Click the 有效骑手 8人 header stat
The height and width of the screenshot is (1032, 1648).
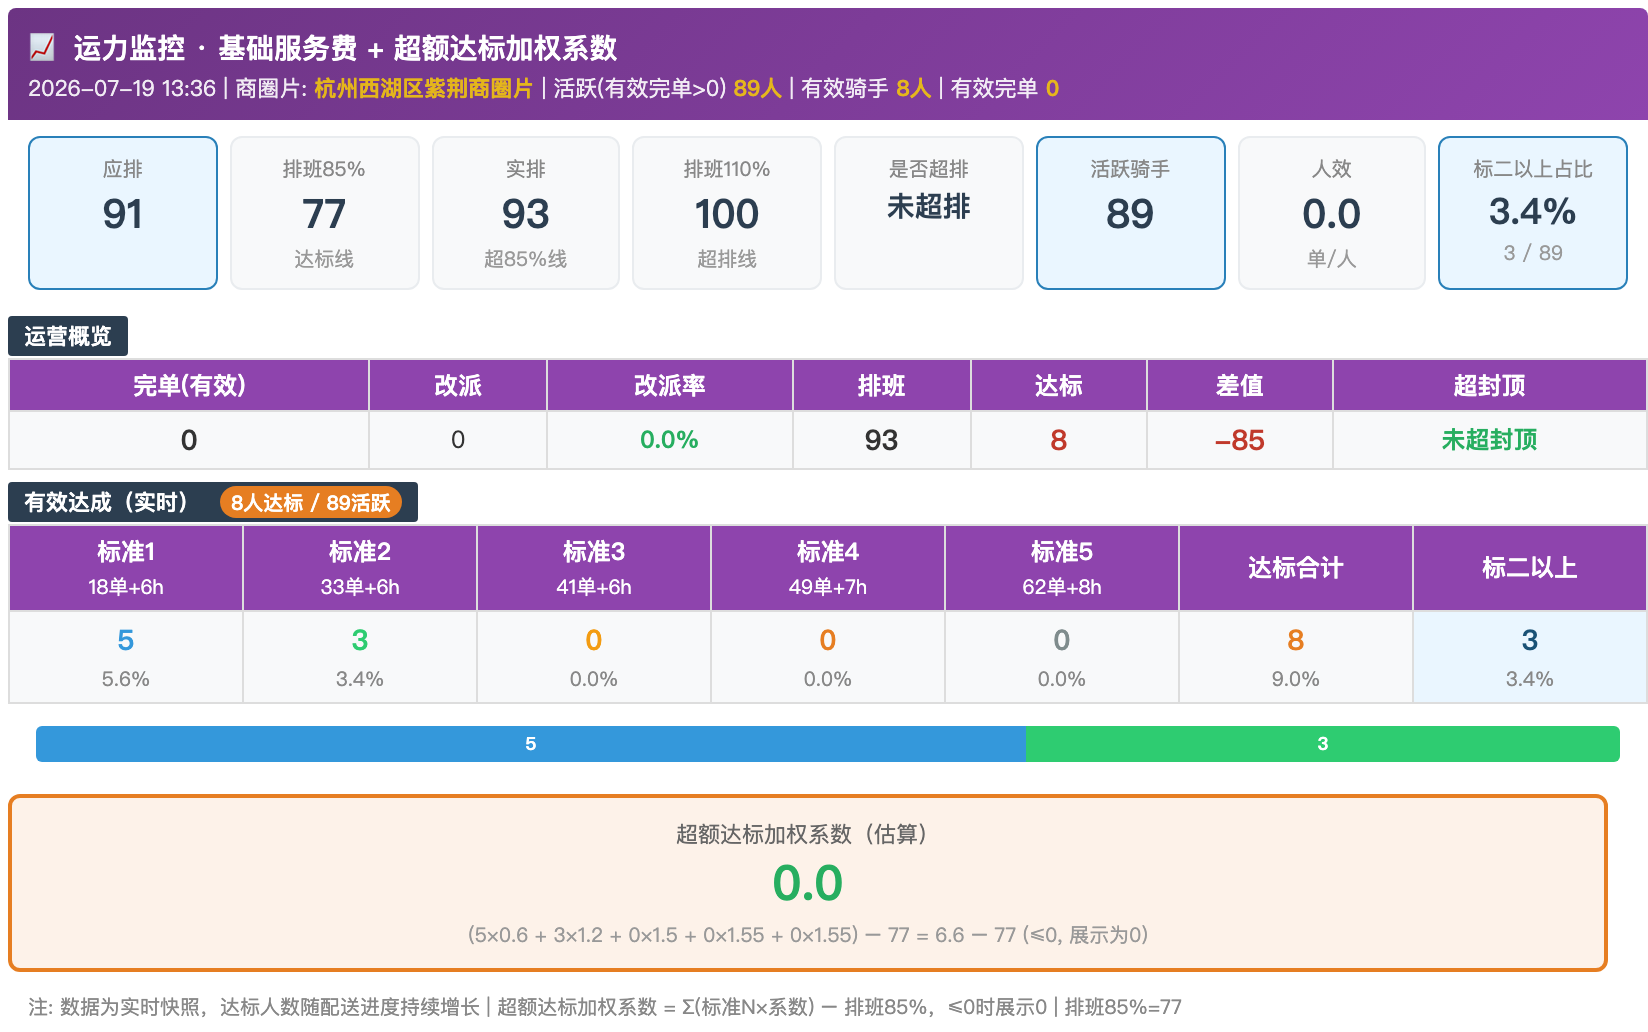(866, 89)
